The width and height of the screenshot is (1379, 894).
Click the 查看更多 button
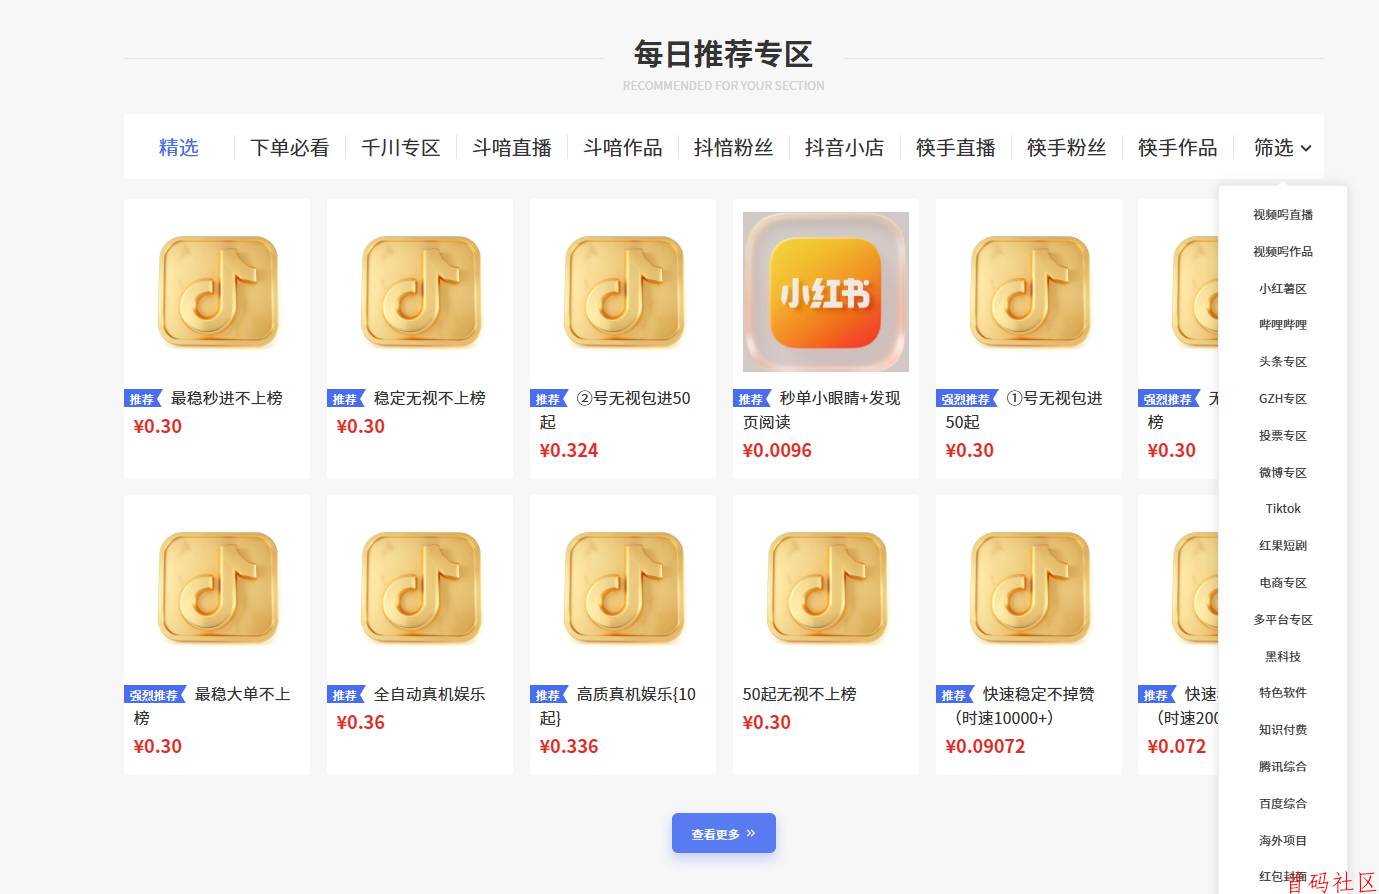[x=723, y=832]
